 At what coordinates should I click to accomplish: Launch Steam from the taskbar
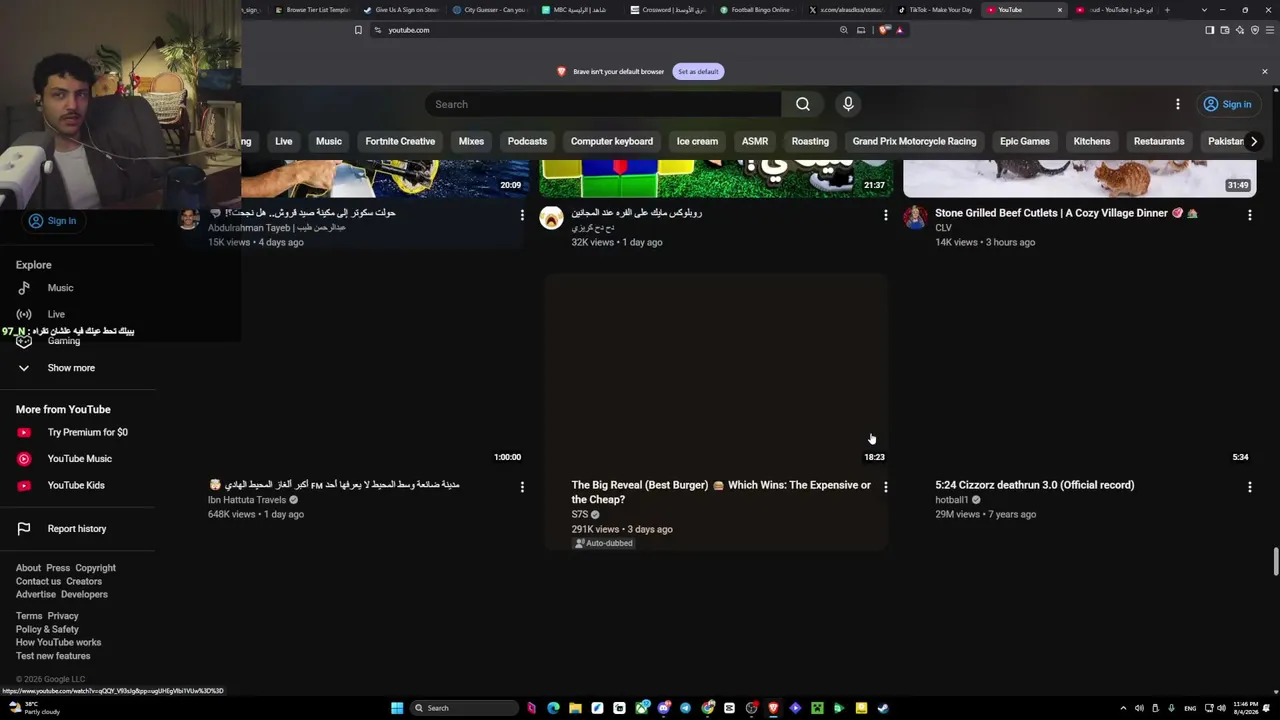tap(883, 708)
